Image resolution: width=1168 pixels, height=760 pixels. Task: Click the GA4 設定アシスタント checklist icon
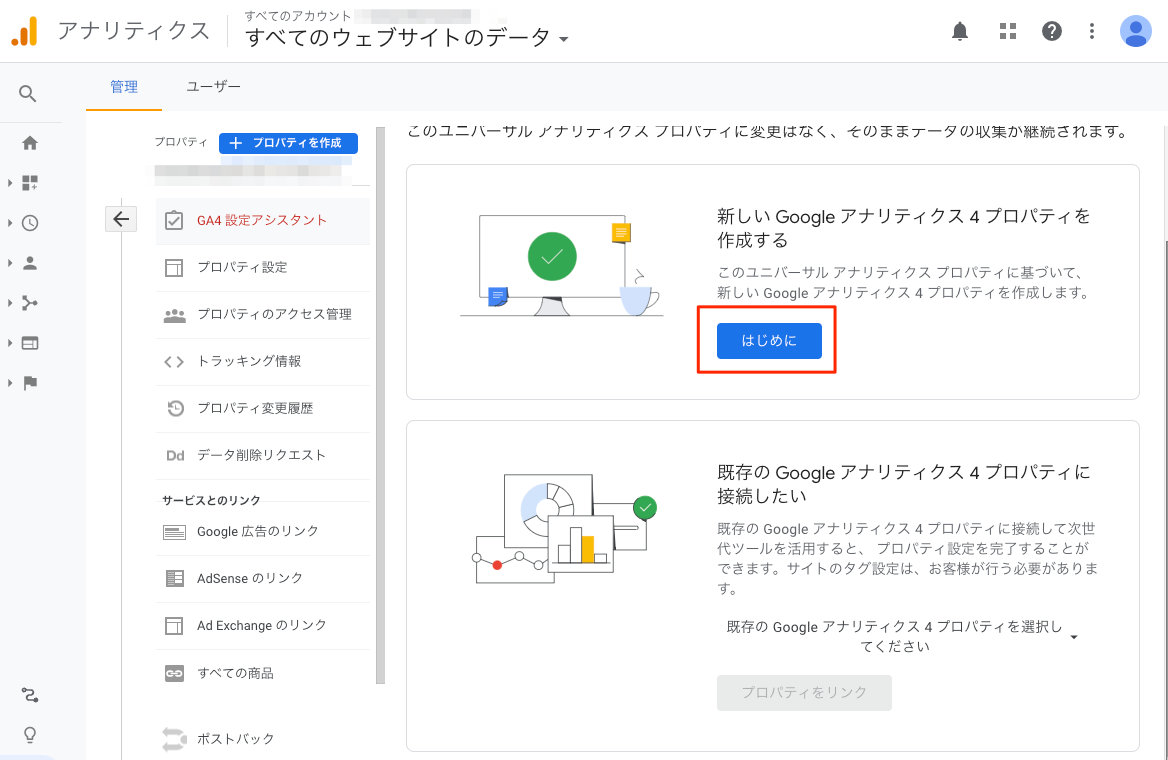tap(174, 221)
